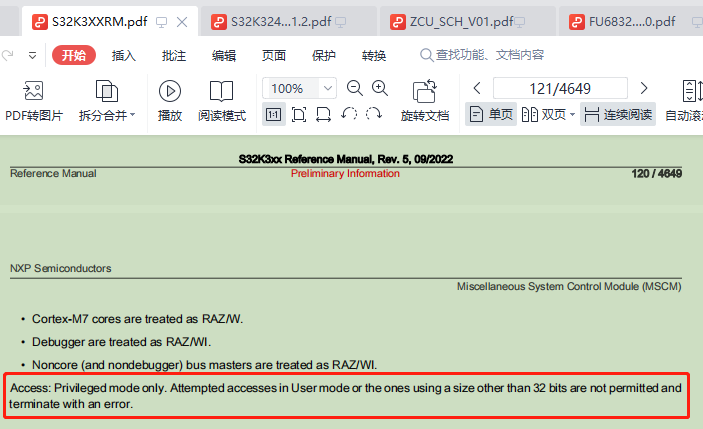
Task: Expand 双页 options dropdown arrow
Action: (572, 115)
